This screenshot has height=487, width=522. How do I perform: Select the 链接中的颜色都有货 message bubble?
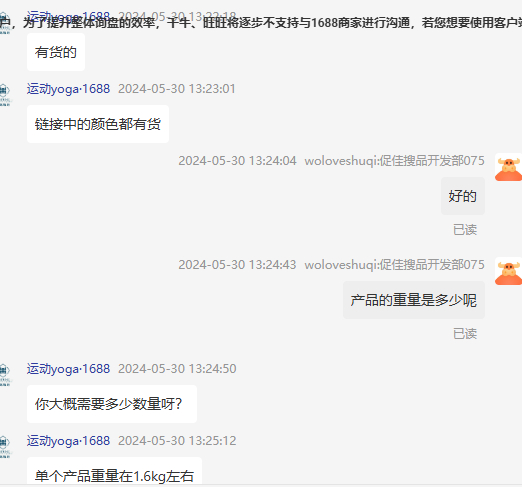coord(98,124)
